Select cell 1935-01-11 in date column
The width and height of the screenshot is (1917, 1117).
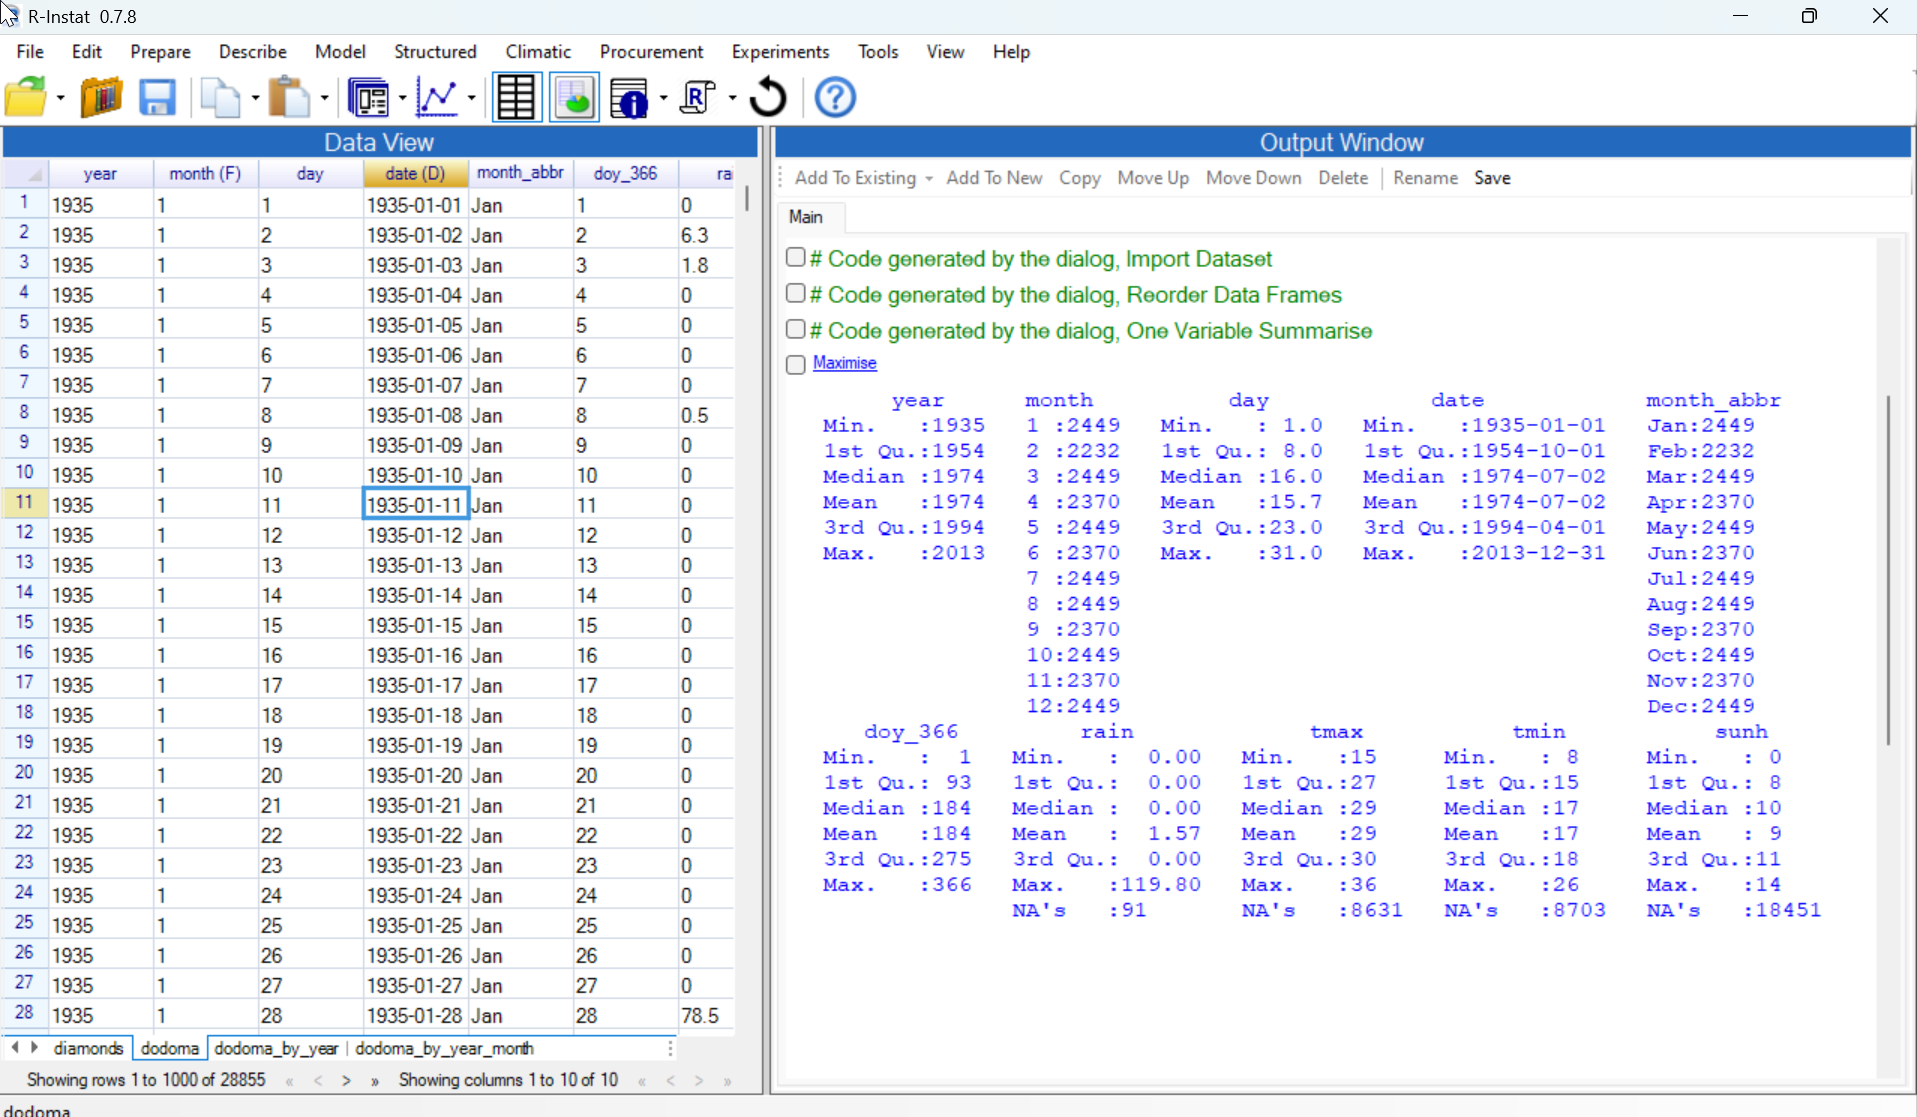click(415, 505)
